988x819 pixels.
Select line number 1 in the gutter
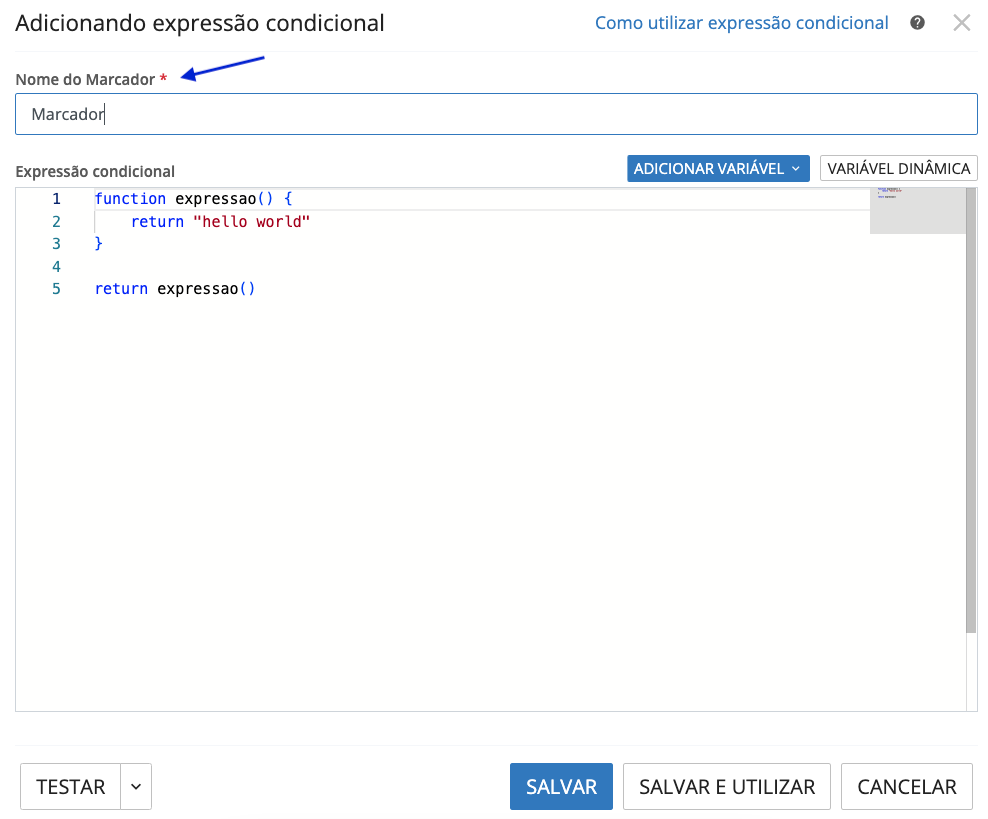[x=57, y=199]
